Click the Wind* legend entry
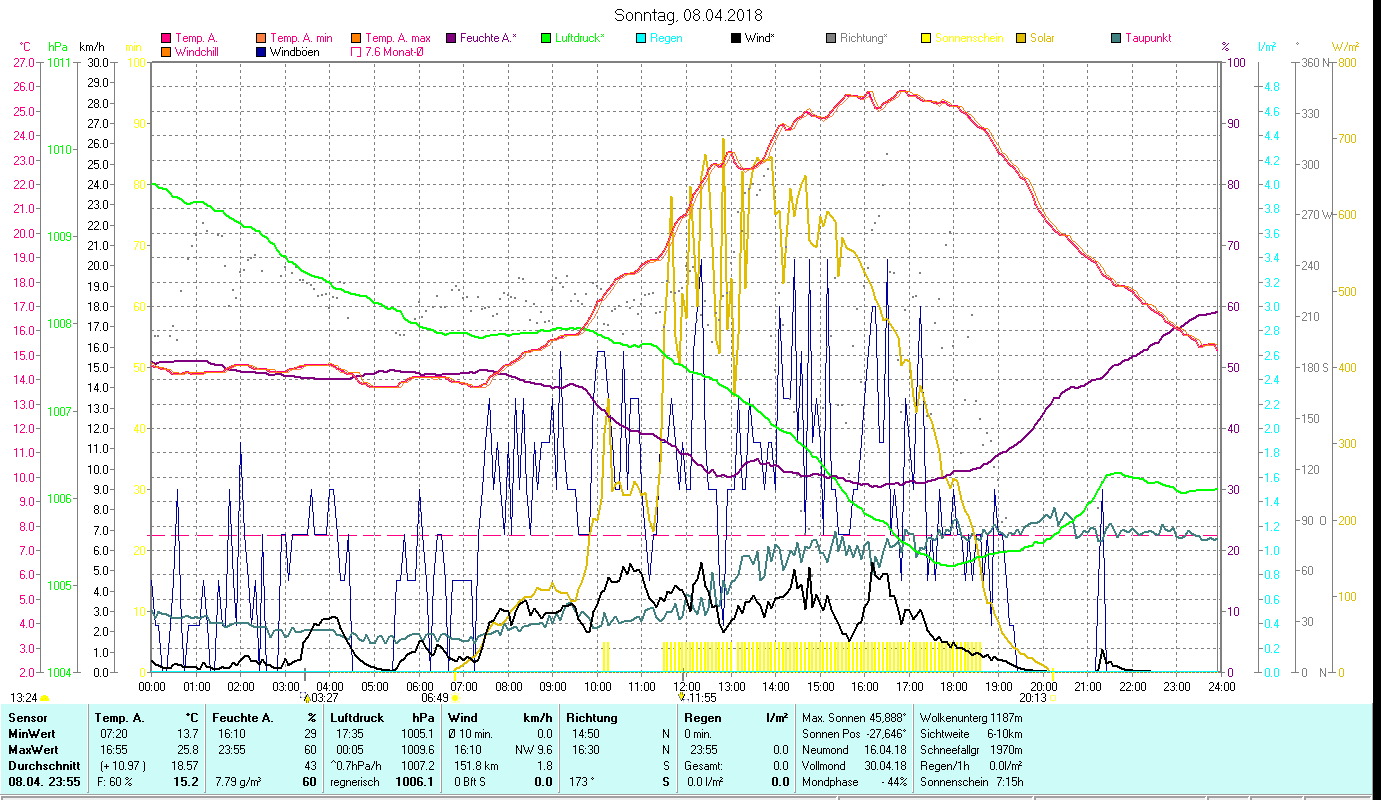This screenshot has width=1381, height=800. tap(753, 38)
